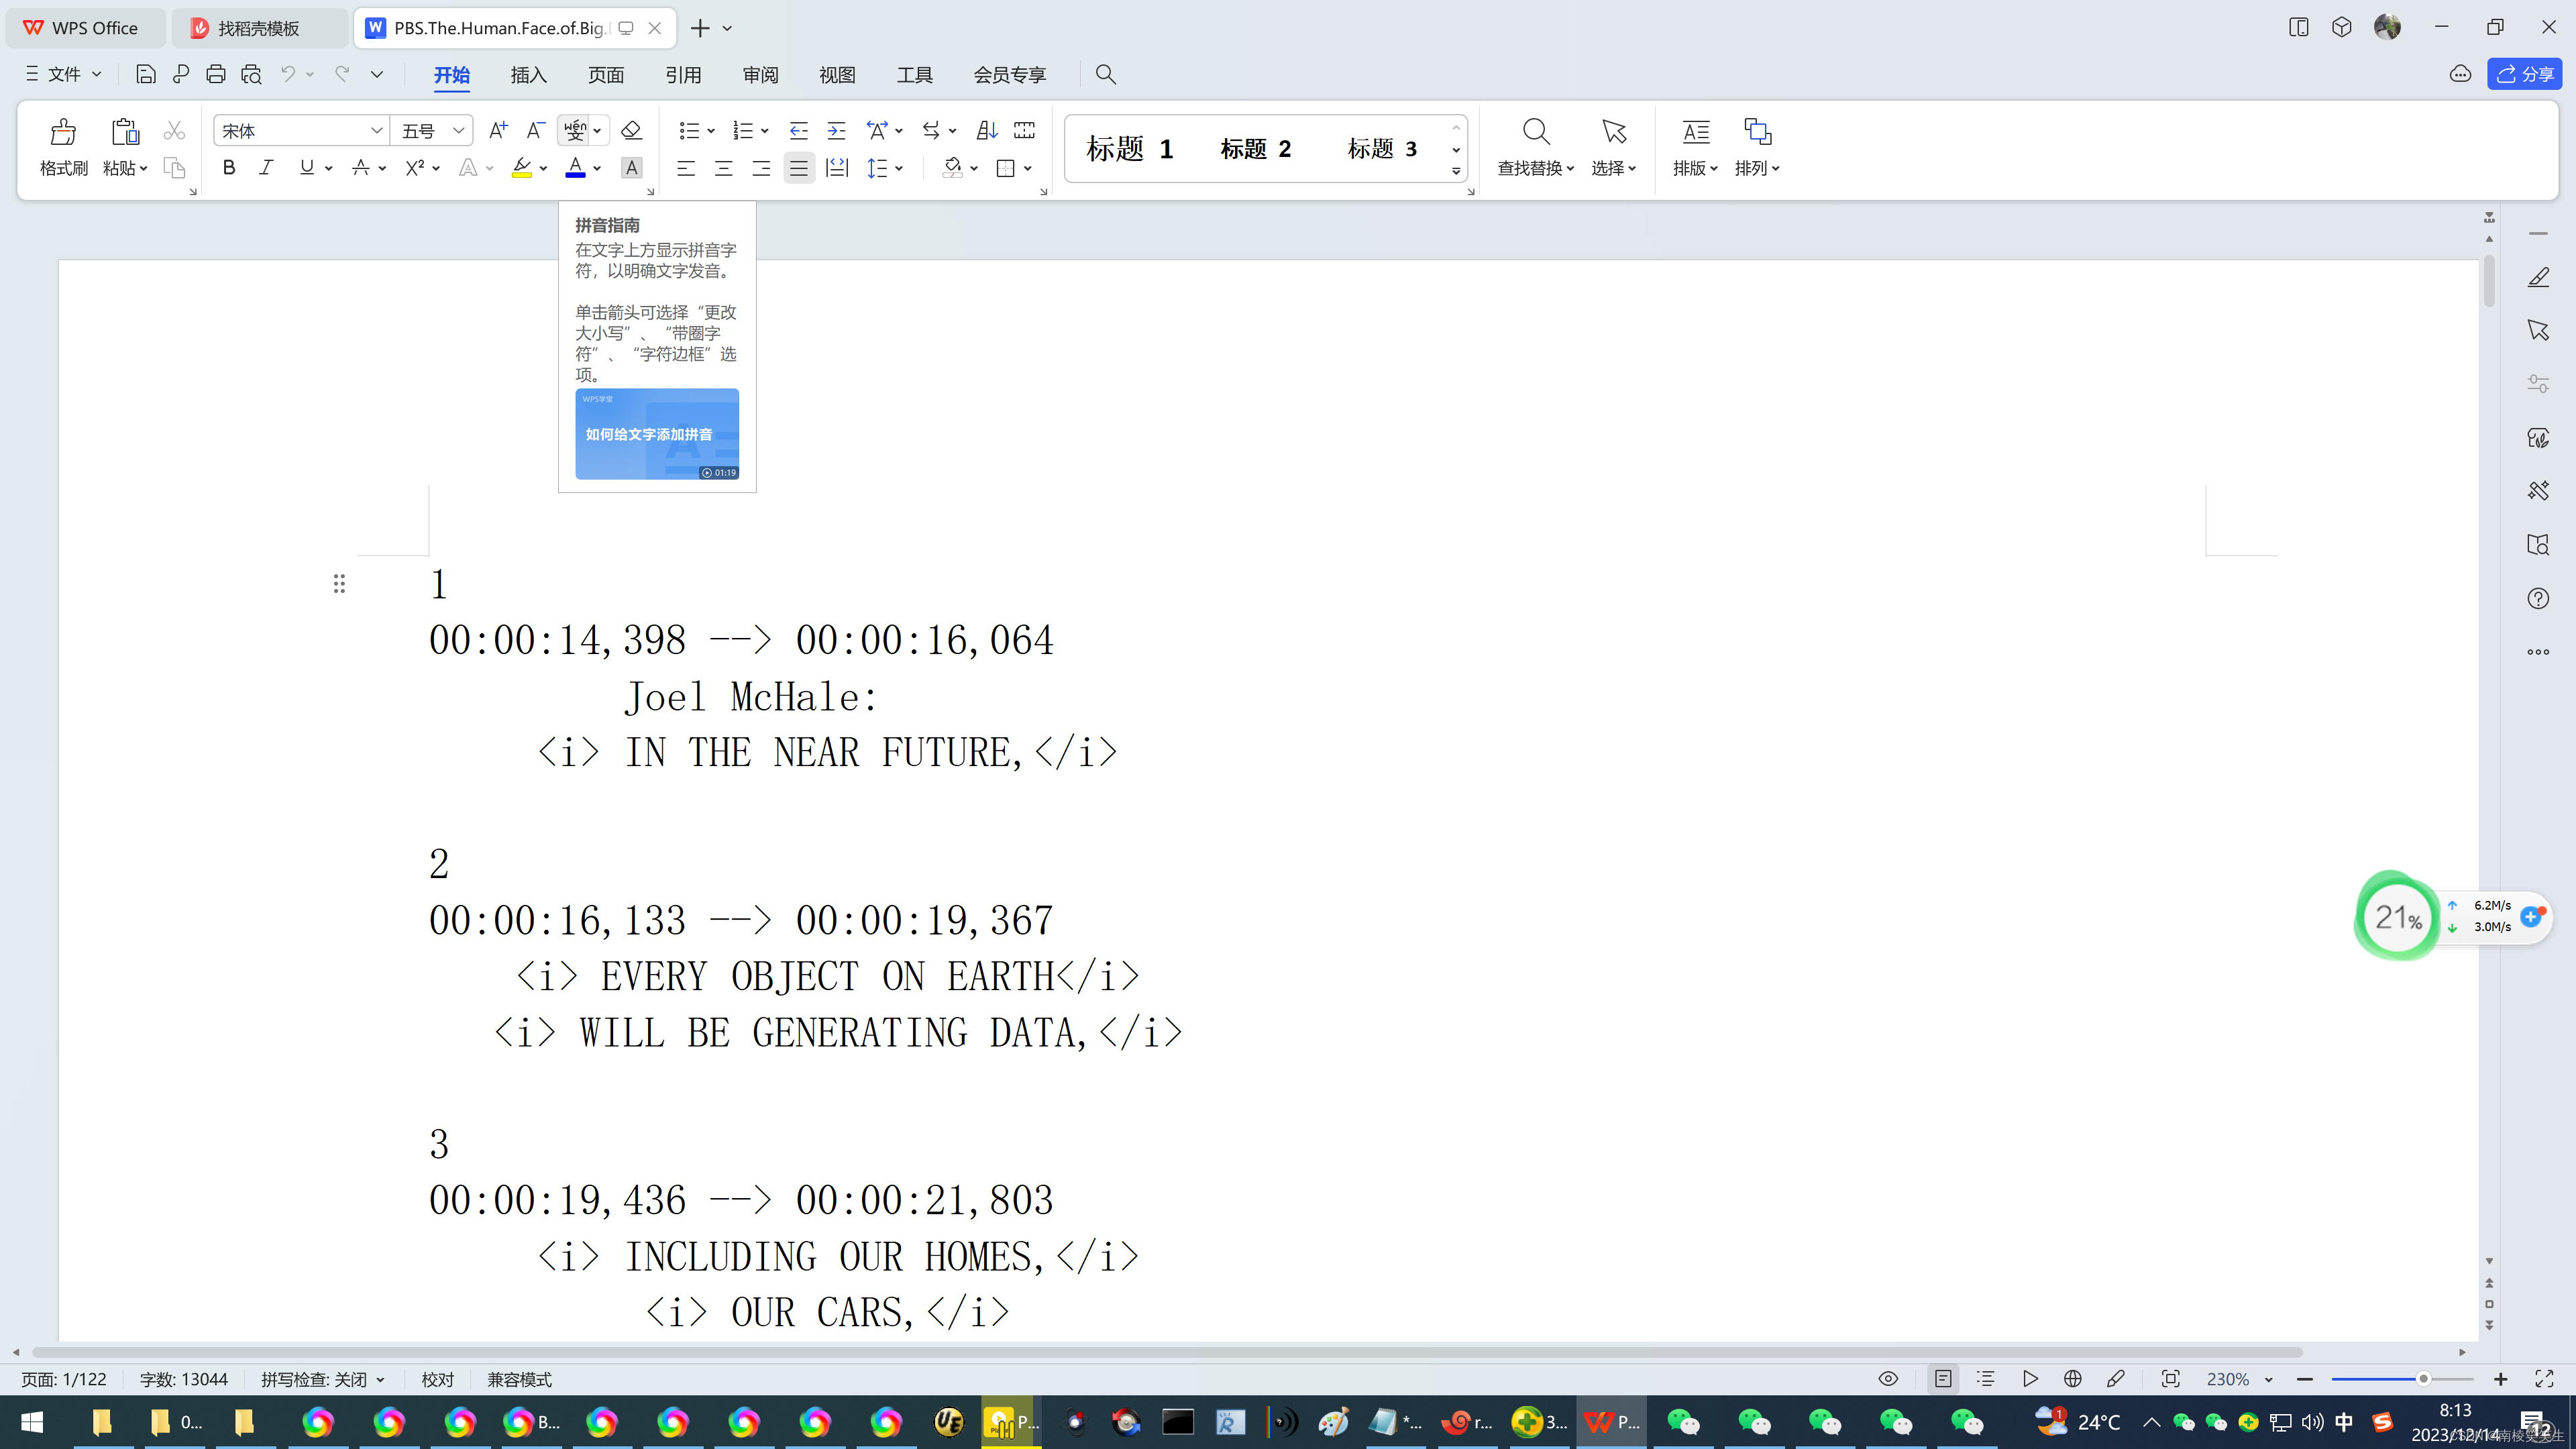This screenshot has width=2576, height=1449.
Task: Open the help icon in right sidebar
Action: (2537, 598)
